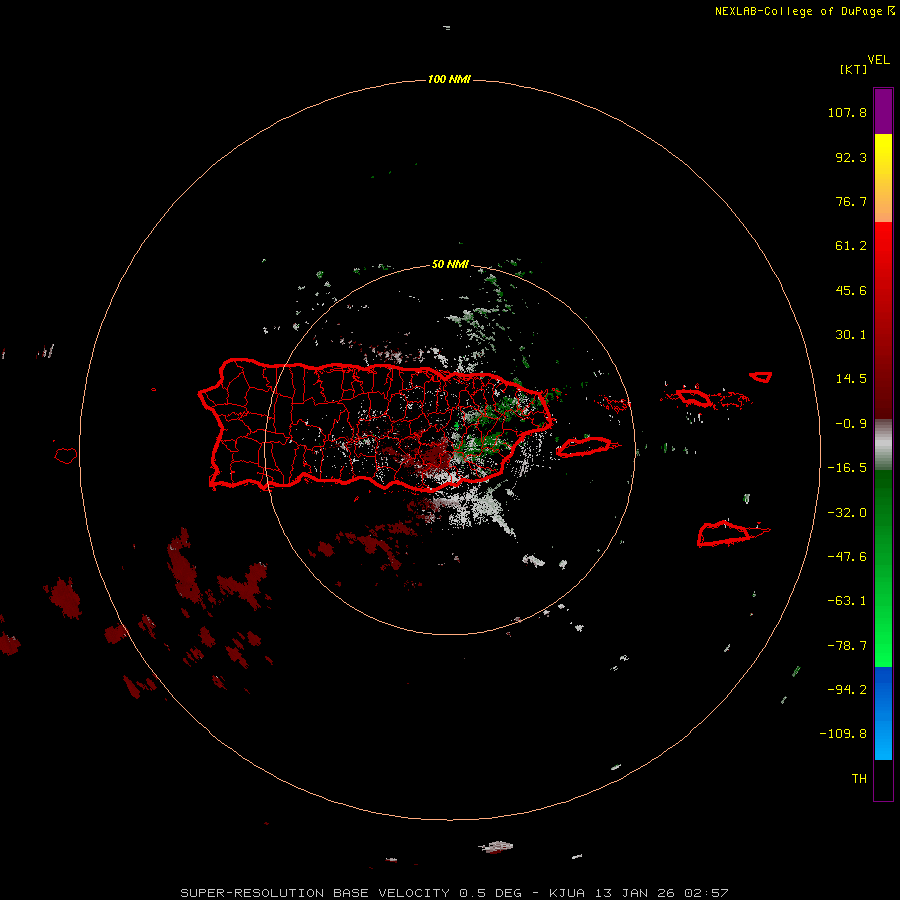Viewport: 900px width, 900px height.
Task: Select the 107.8 legend value
Action: (x=847, y=112)
